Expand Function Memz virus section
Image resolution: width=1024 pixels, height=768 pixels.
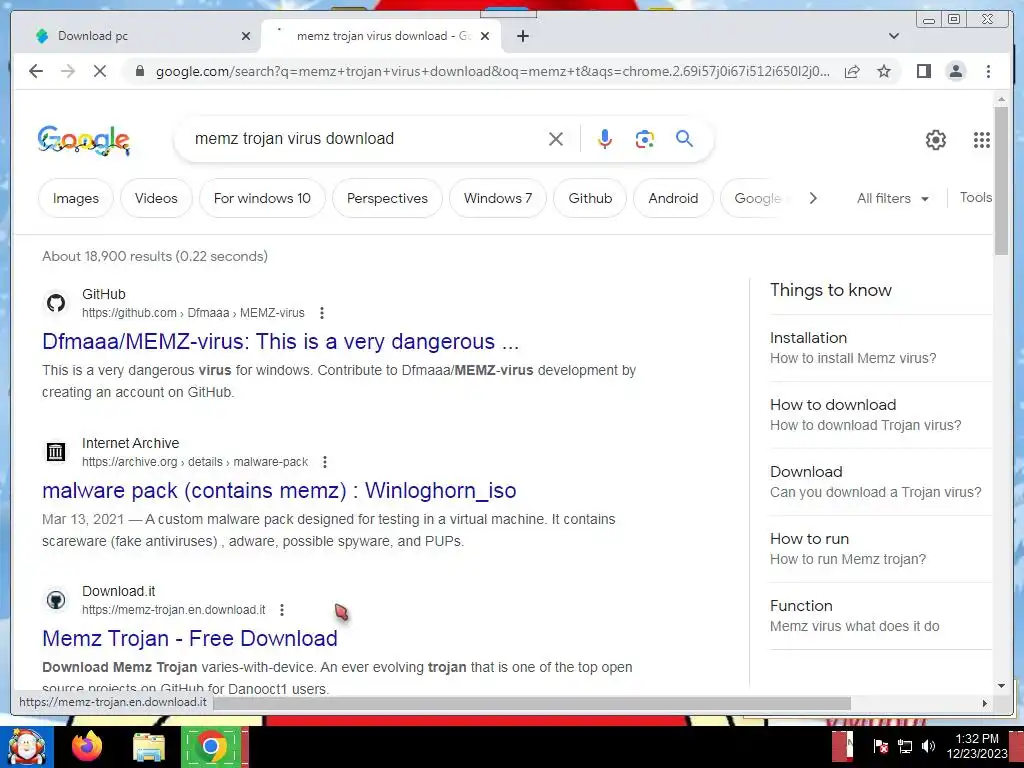click(x=880, y=616)
